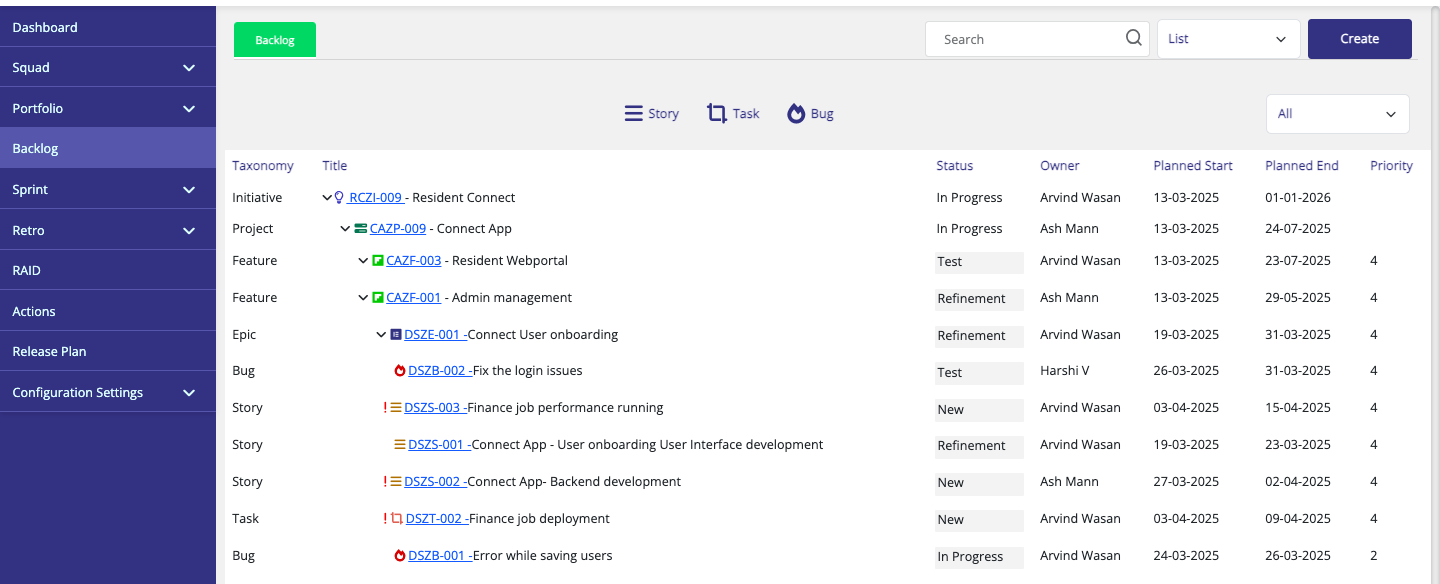The width and height of the screenshot is (1440, 584).
Task: Collapse the CAZF-001 Admin management feature
Action: click(x=363, y=298)
